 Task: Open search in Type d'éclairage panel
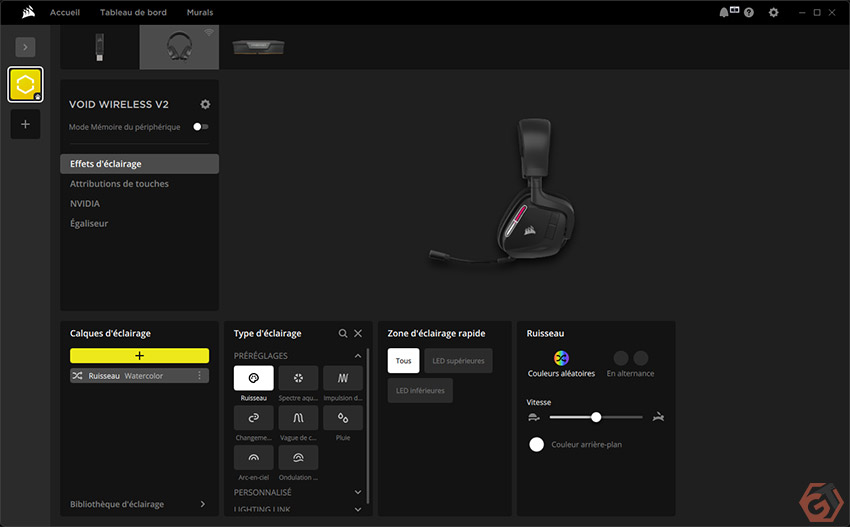coord(343,333)
